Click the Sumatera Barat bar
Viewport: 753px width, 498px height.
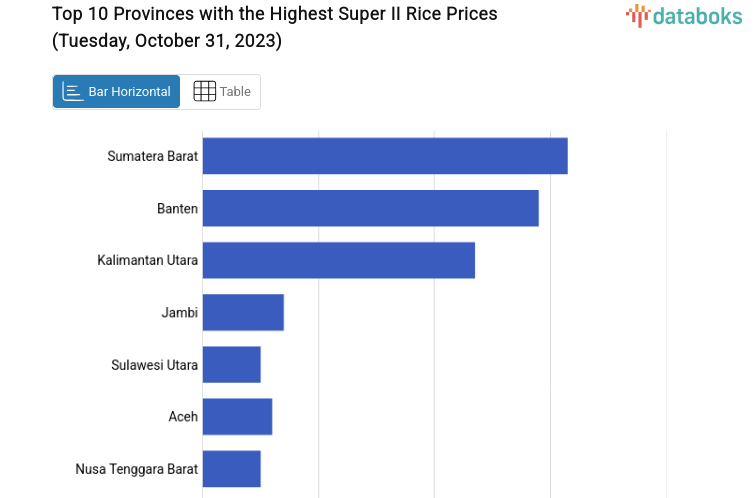385,156
